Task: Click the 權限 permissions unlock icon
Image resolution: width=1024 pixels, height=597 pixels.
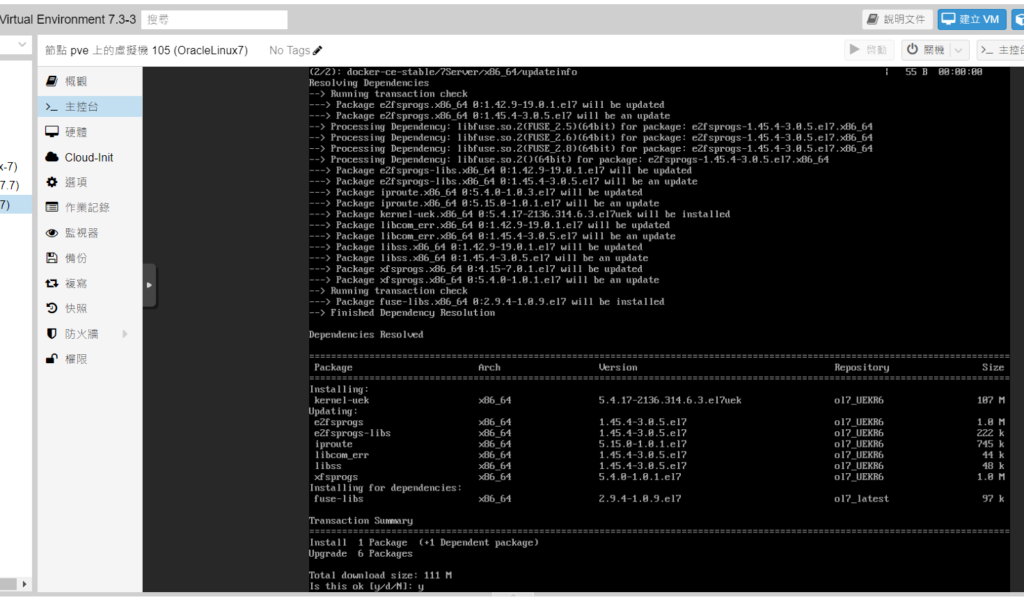Action: [x=52, y=359]
